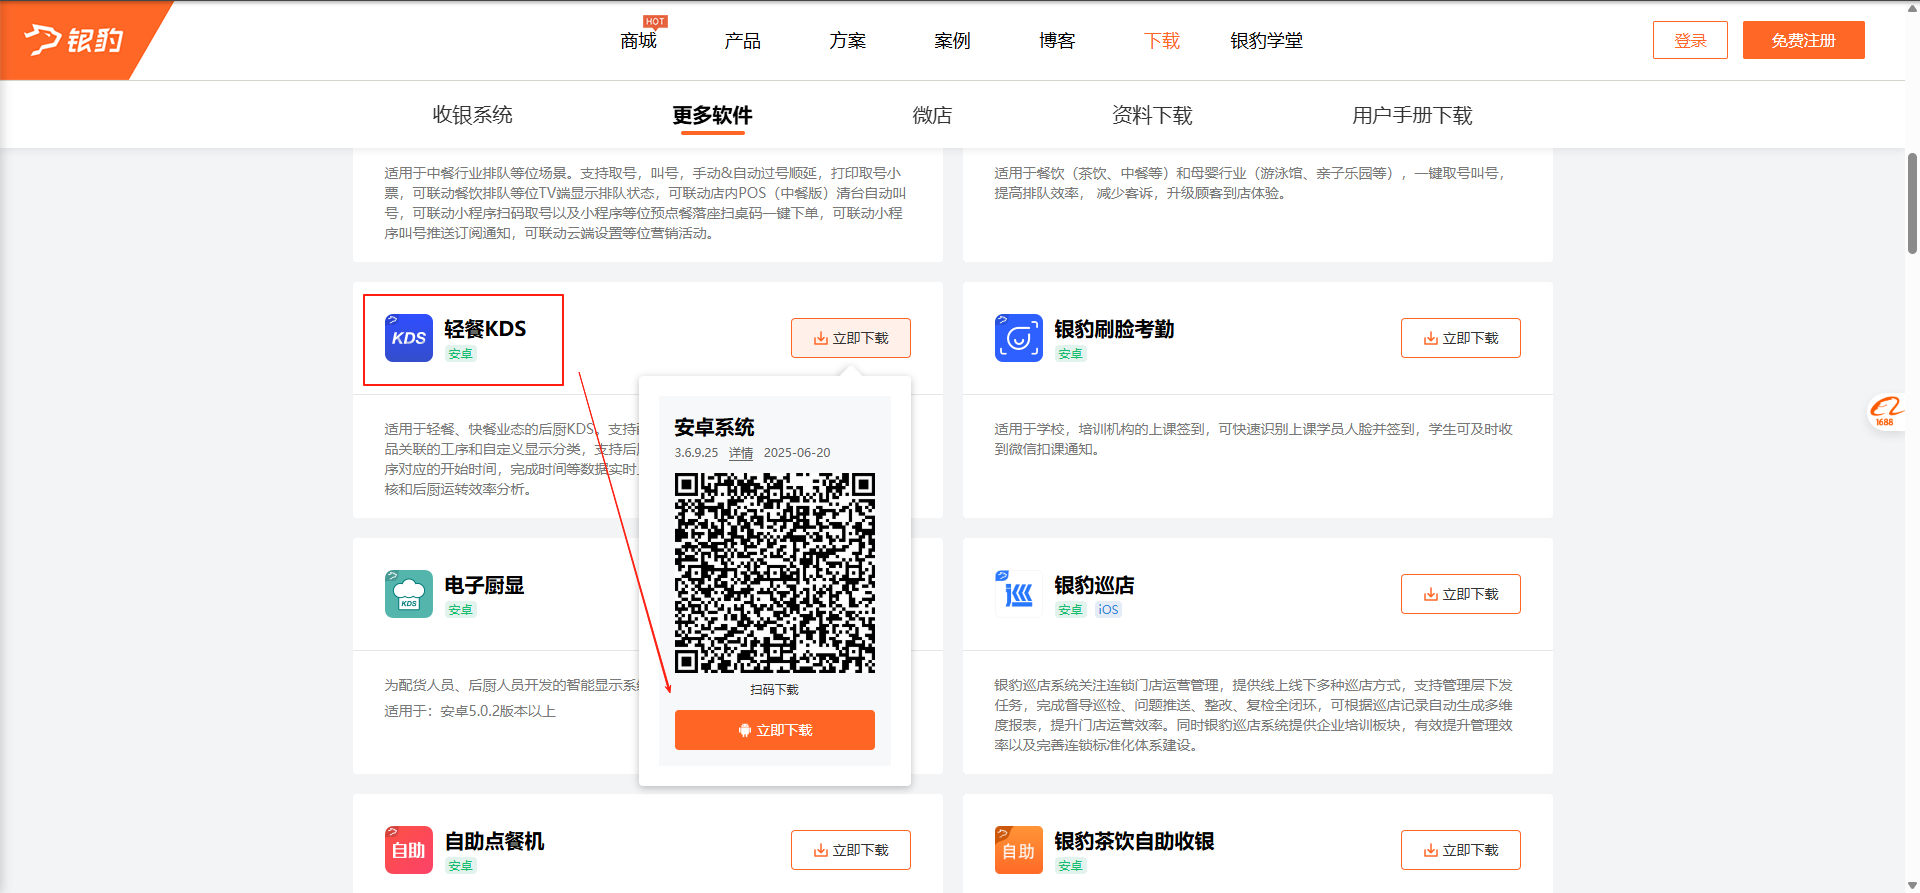Screen dimensions: 1920x893
Task: Open 商城 in the top navigation
Action: [638, 41]
